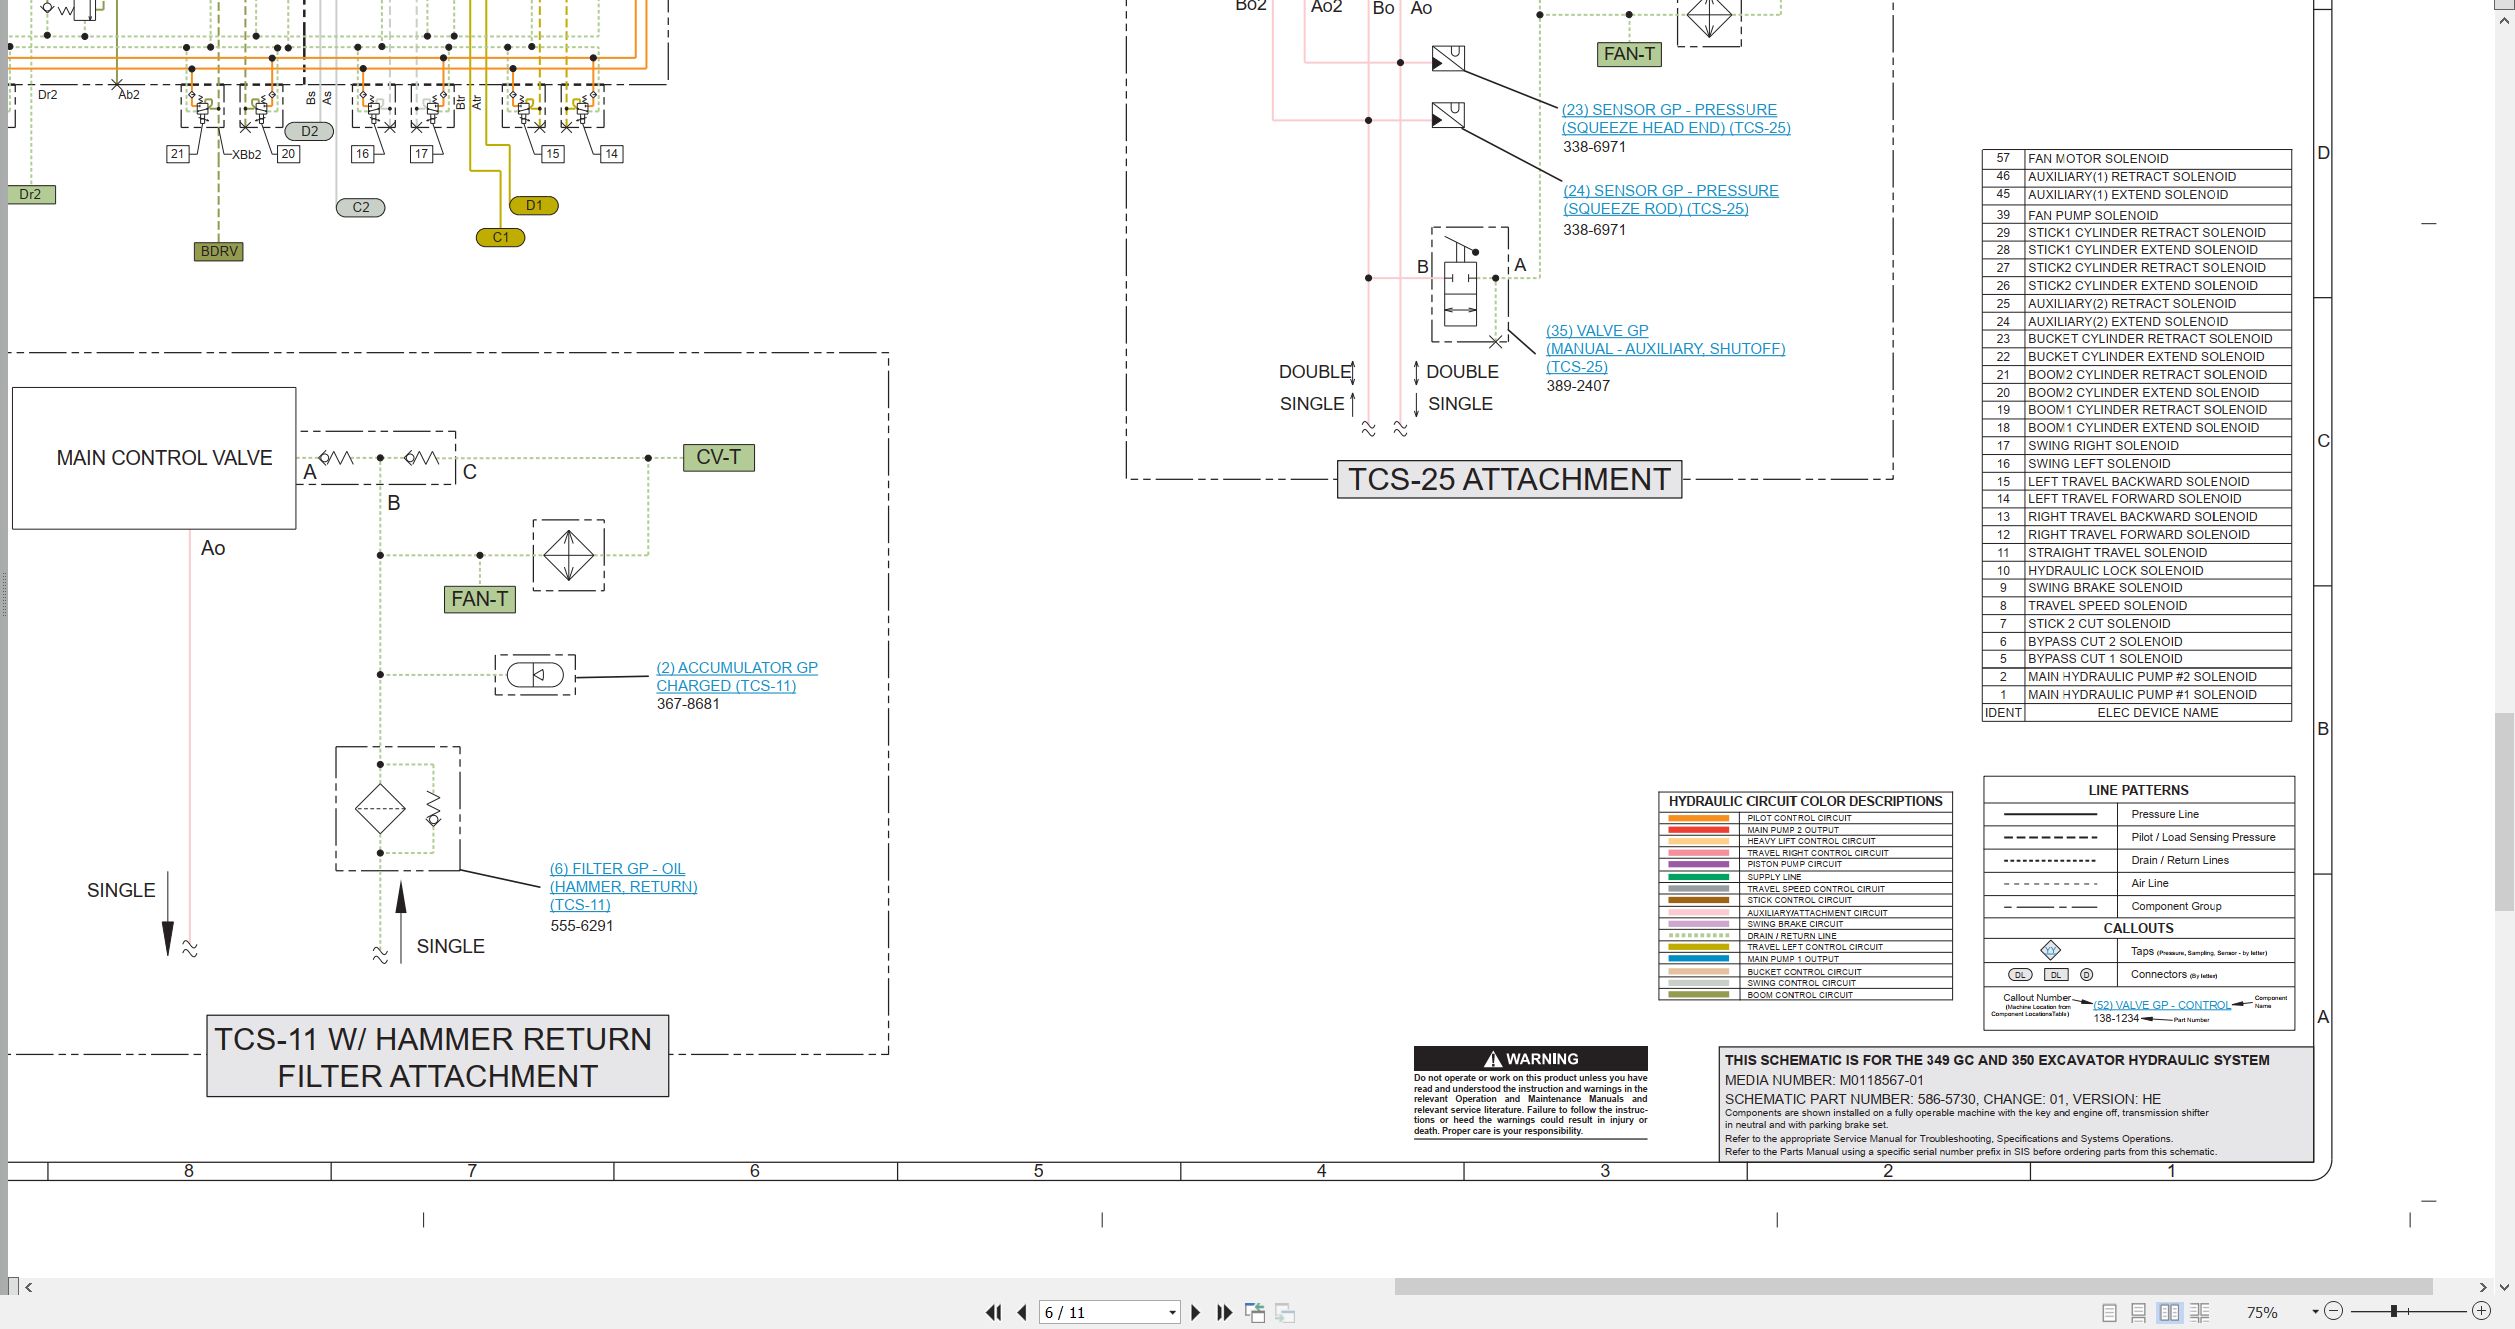
Task: Click the HYDRAULIC LOCK SOLENOID table row
Action: [x=2137, y=570]
